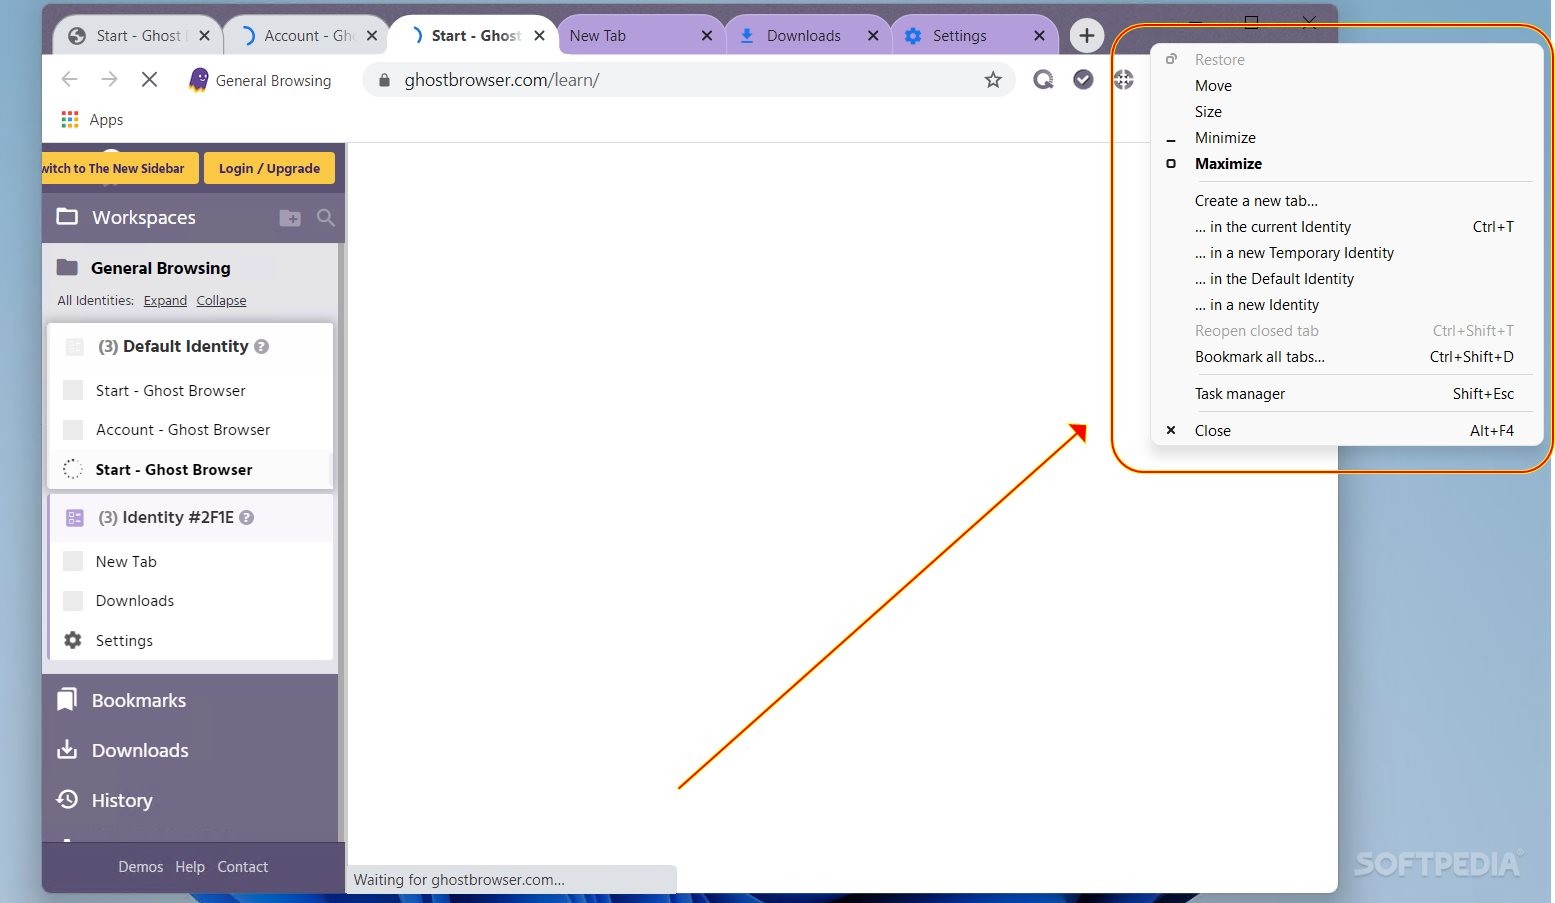Collapse the Identity #2F1E group header

pyautogui.click(x=190, y=518)
